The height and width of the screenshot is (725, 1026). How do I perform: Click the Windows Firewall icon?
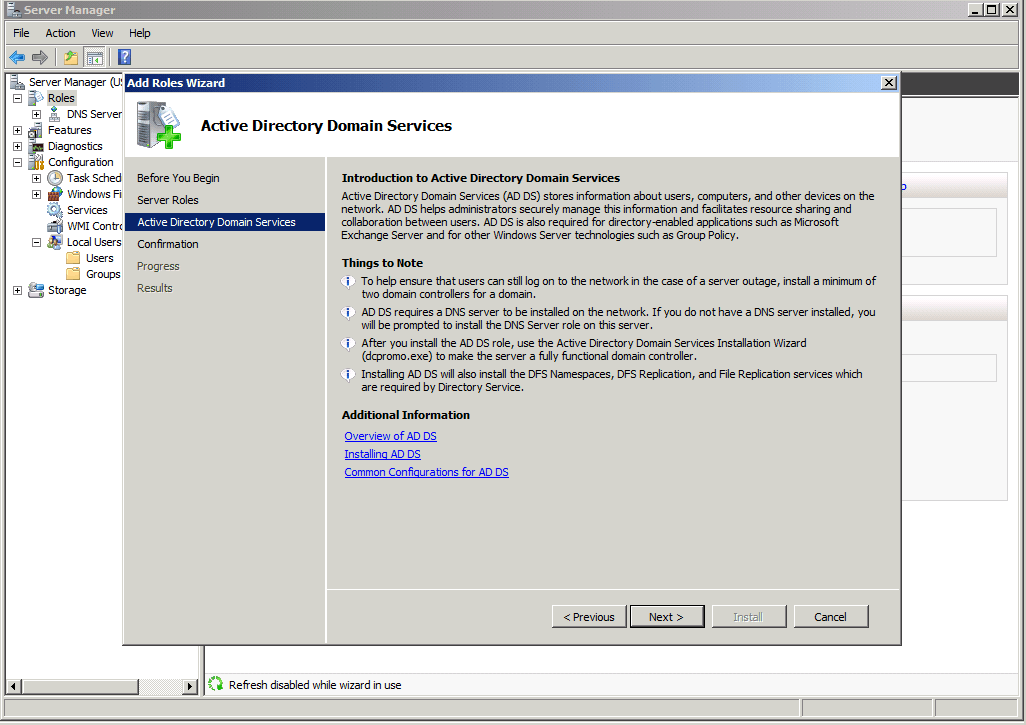[x=56, y=194]
